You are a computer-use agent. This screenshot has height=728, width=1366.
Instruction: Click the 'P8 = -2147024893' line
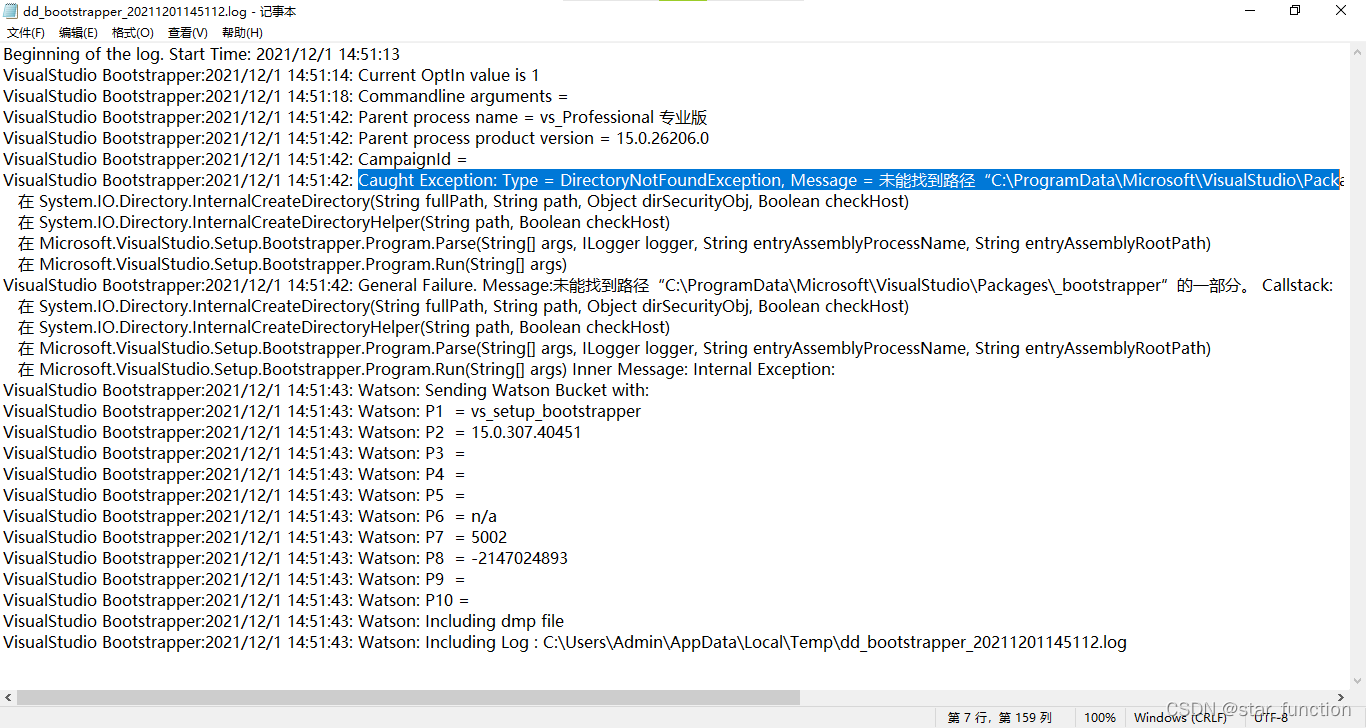285,558
